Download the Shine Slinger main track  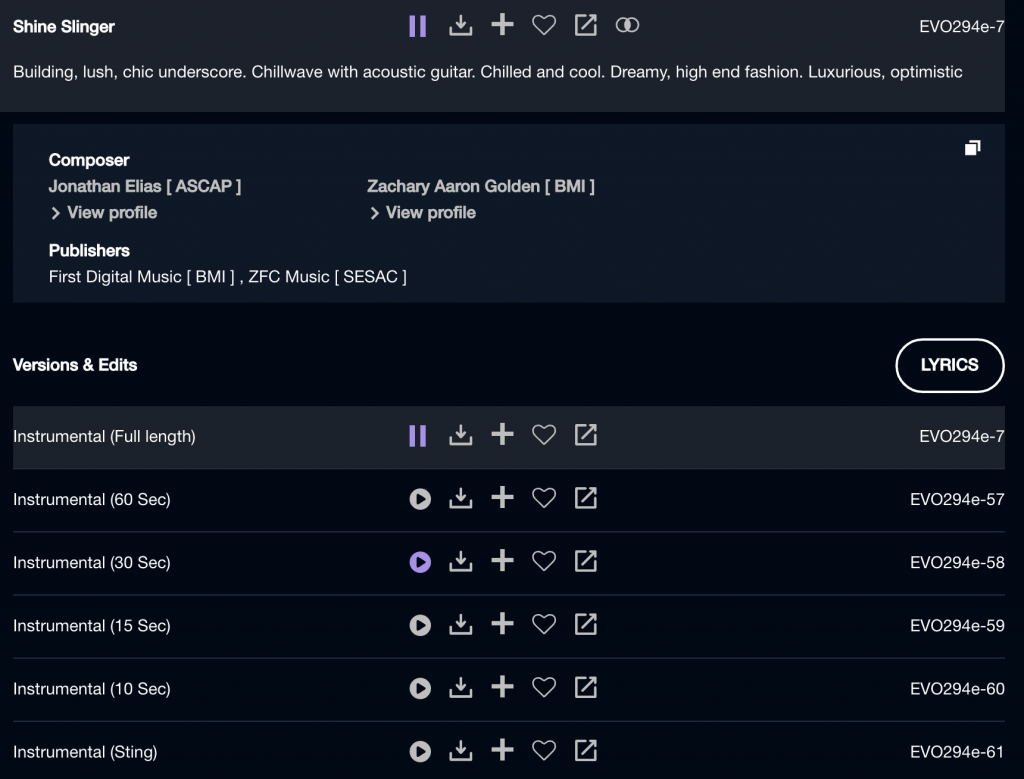pyautogui.click(x=460, y=26)
